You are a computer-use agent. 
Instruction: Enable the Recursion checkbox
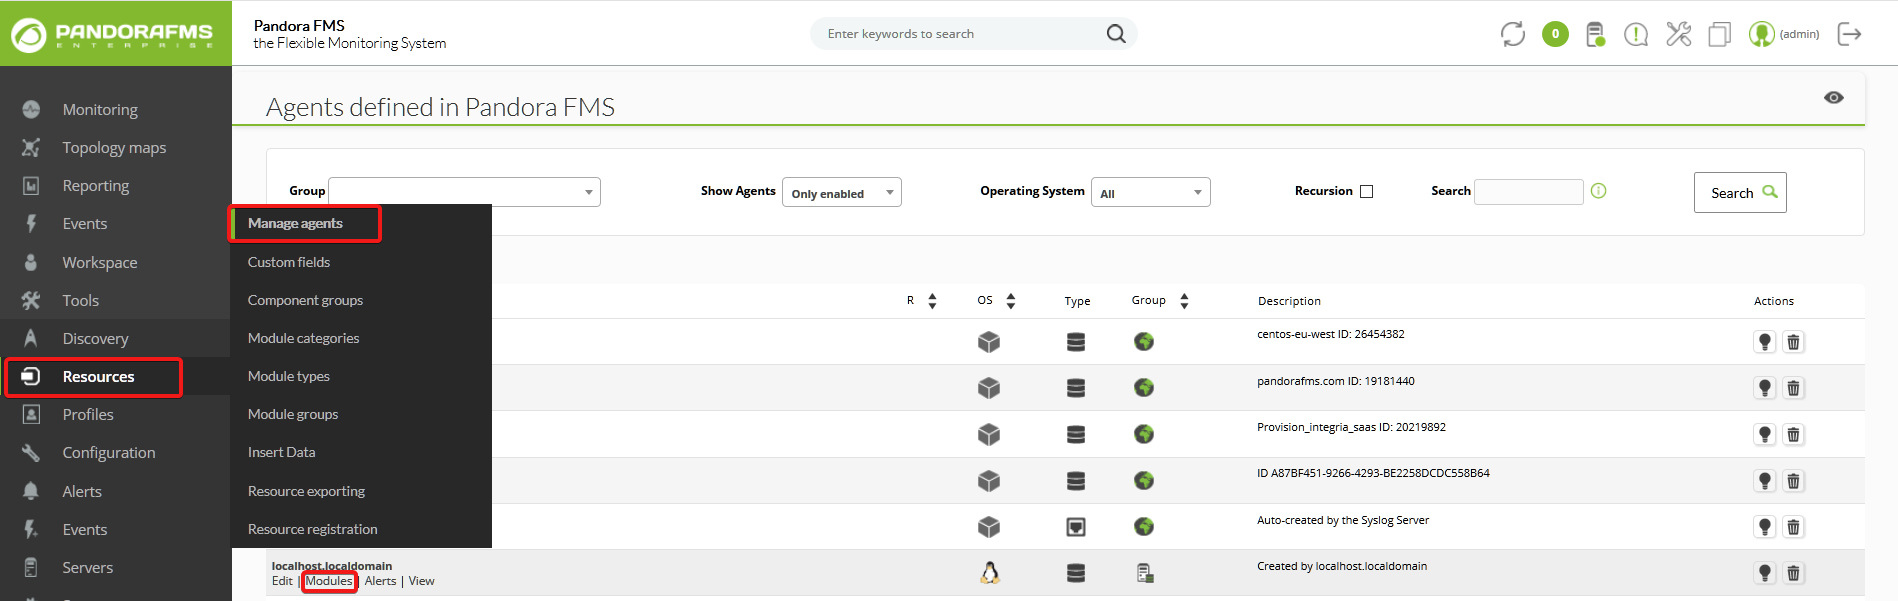coord(1367,191)
